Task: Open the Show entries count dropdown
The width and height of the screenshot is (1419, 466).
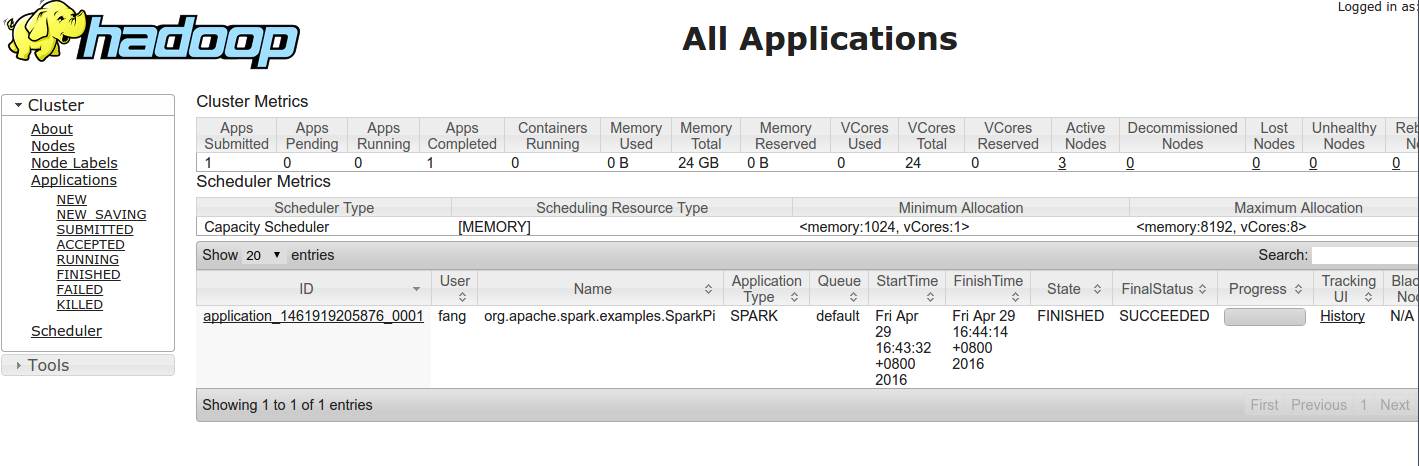Action: (264, 255)
